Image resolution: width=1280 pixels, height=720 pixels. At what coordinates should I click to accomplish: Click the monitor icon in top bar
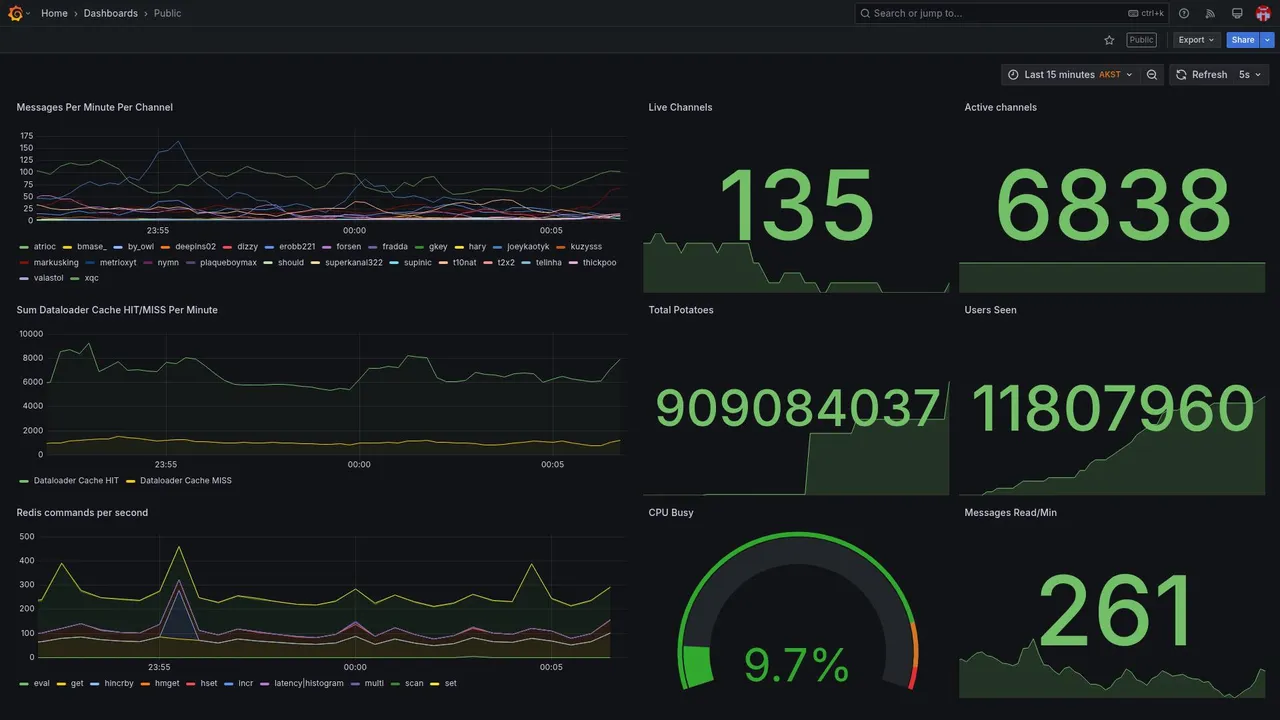tap(1237, 13)
